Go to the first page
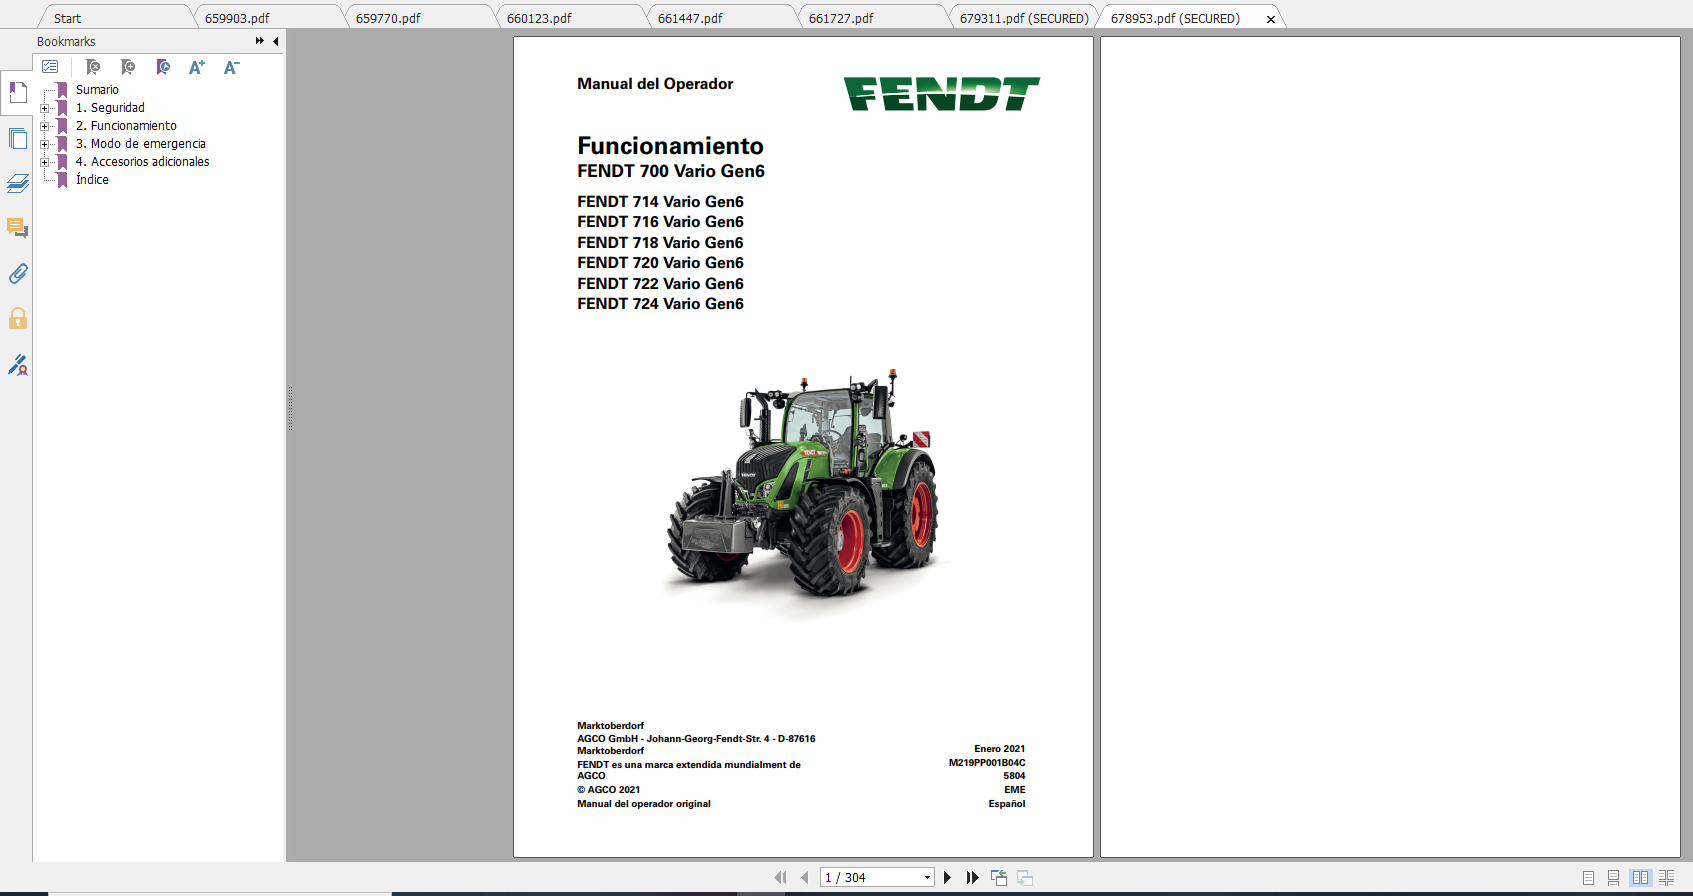Screen dimensions: 1693x896 (x=780, y=877)
